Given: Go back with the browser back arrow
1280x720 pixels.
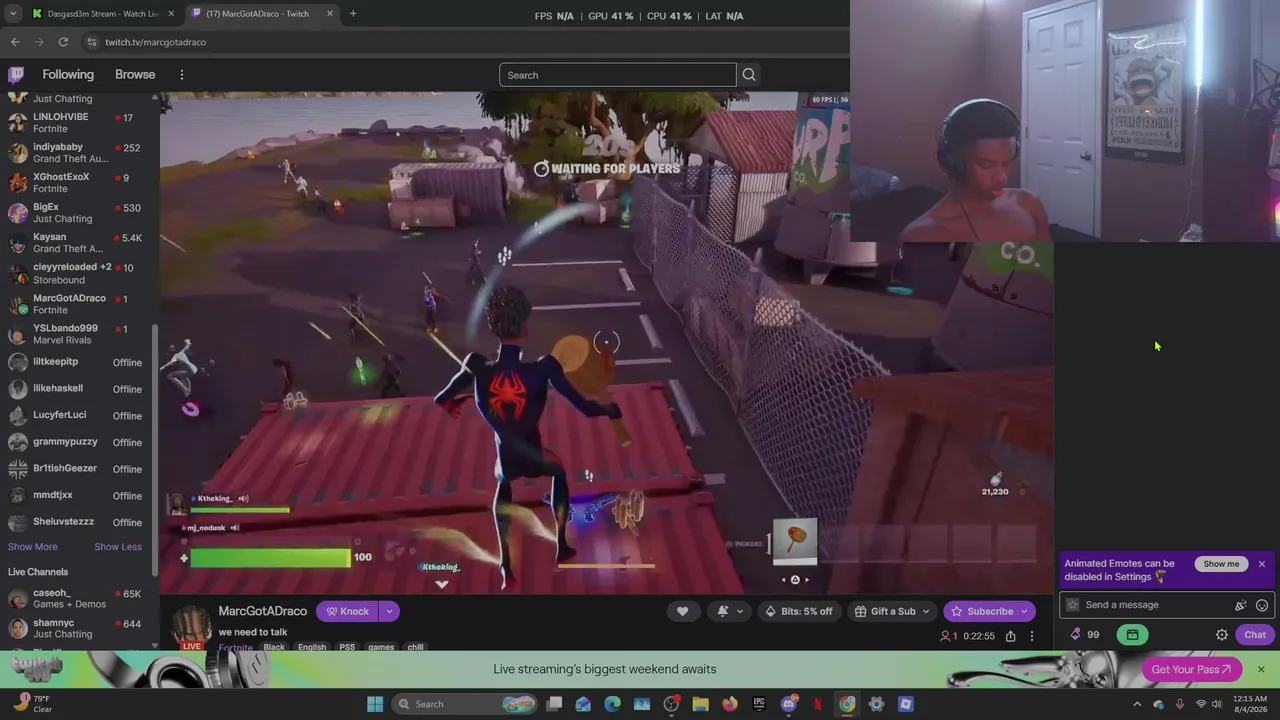Looking at the screenshot, I should coord(15,42).
